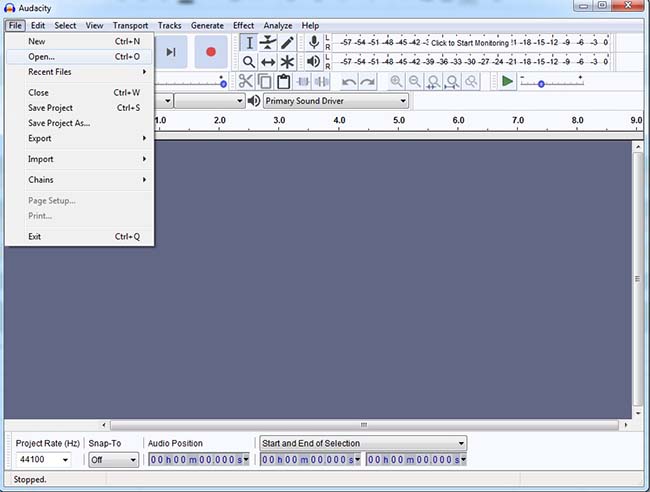
Task: Click the Redo arrow icon
Action: tap(368, 82)
